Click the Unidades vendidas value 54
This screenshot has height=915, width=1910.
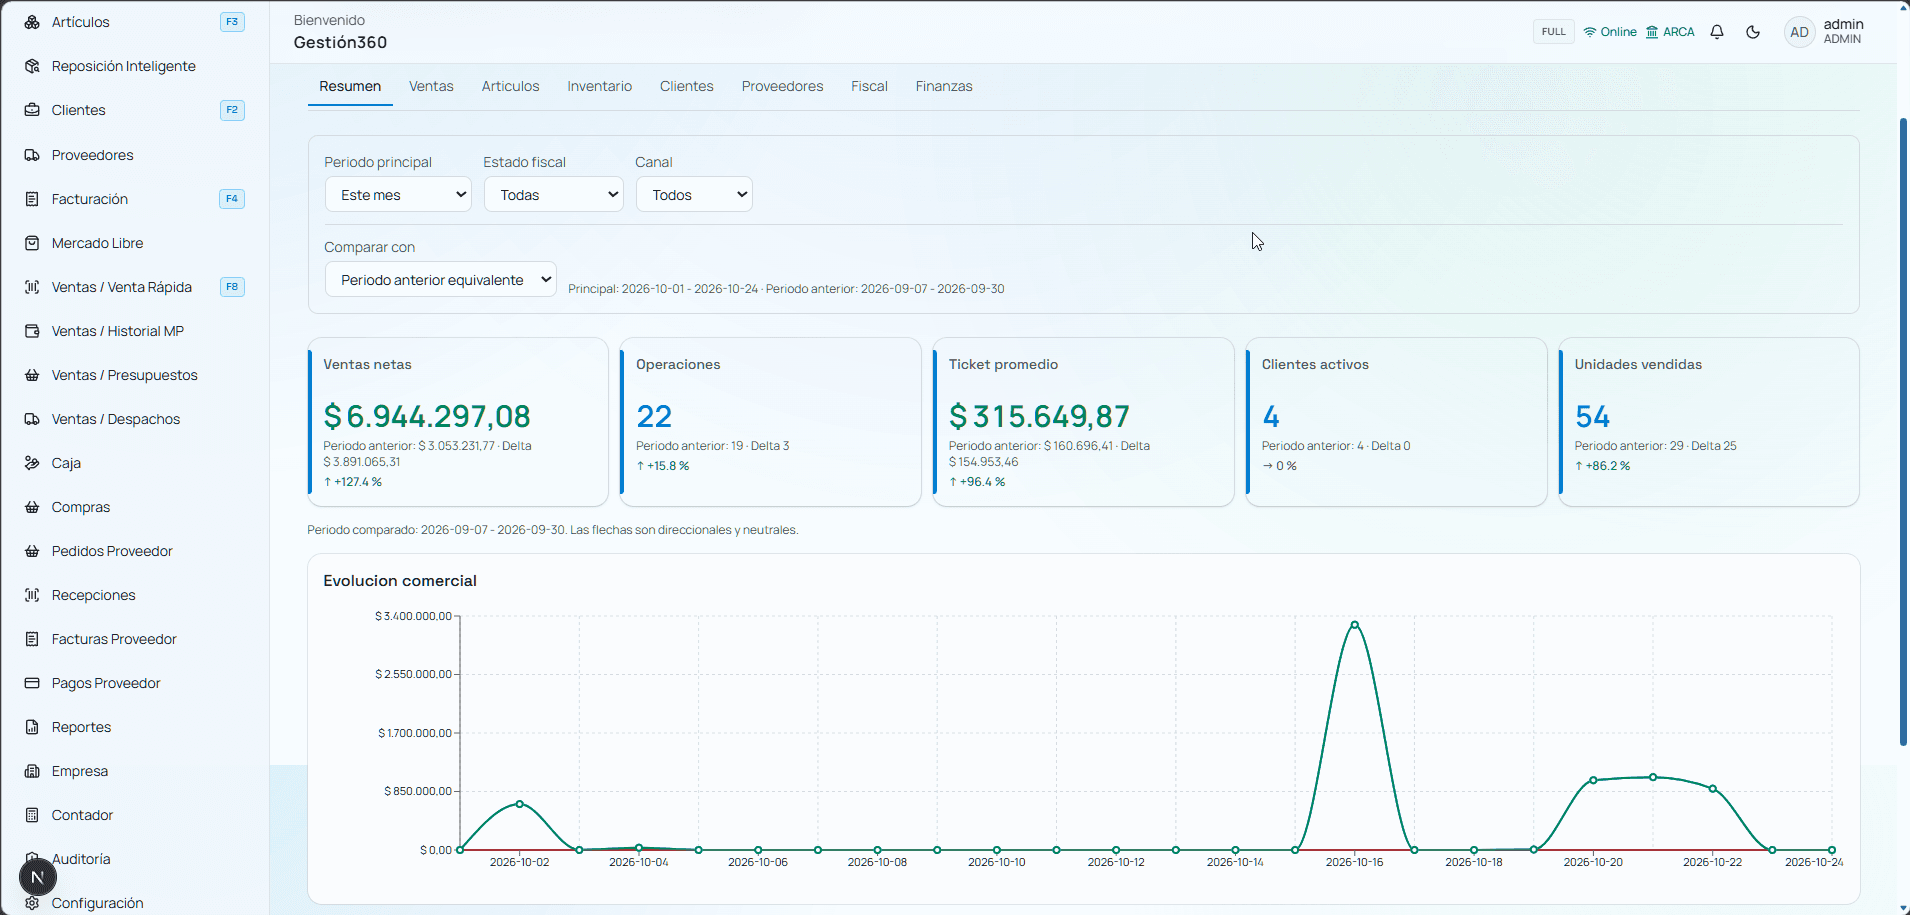click(x=1592, y=416)
